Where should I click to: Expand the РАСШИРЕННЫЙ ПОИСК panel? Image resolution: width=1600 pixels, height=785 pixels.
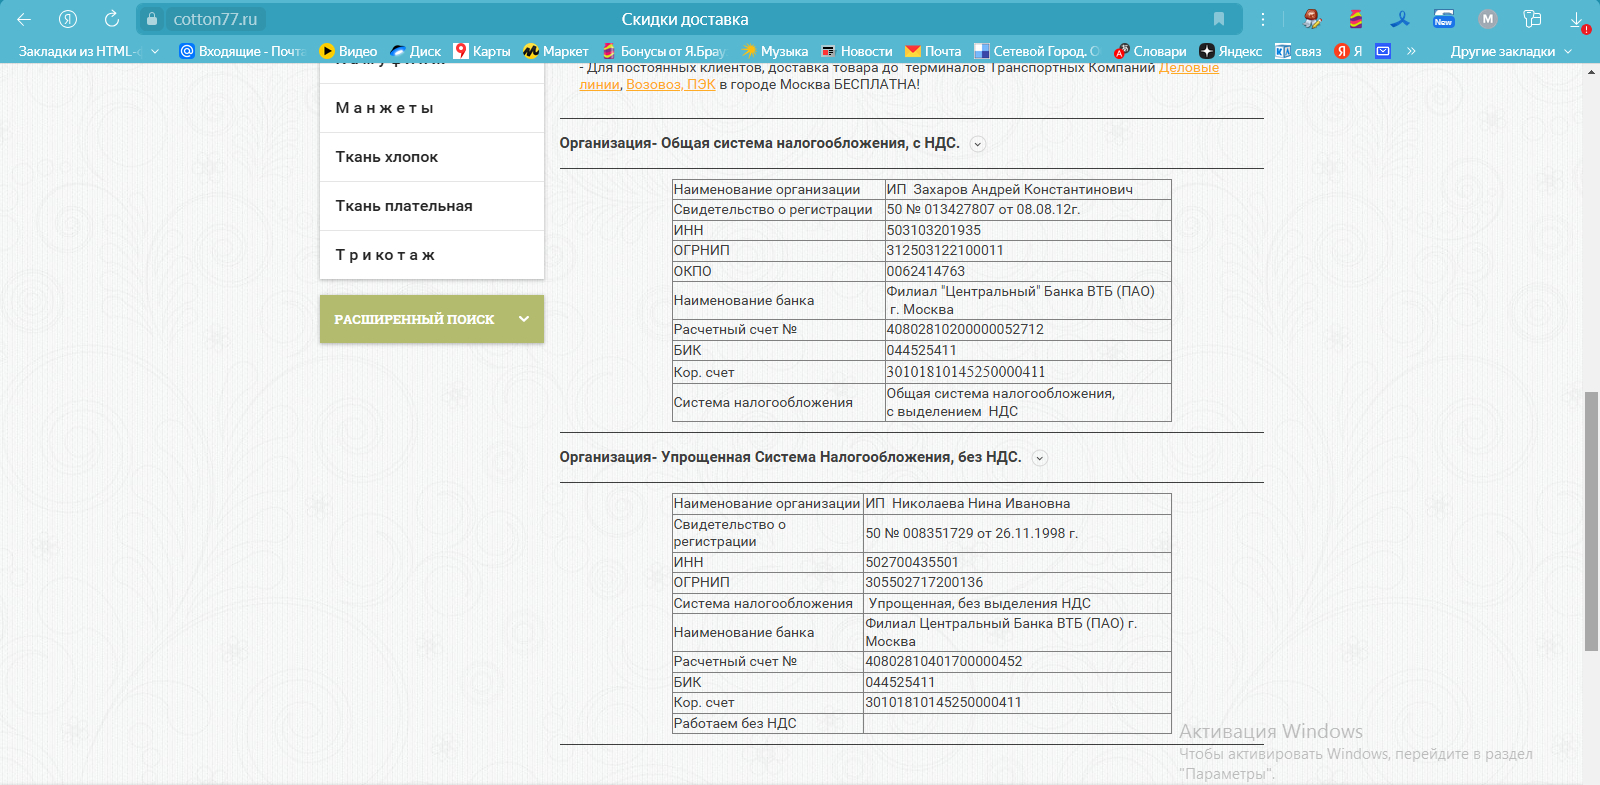pos(431,319)
